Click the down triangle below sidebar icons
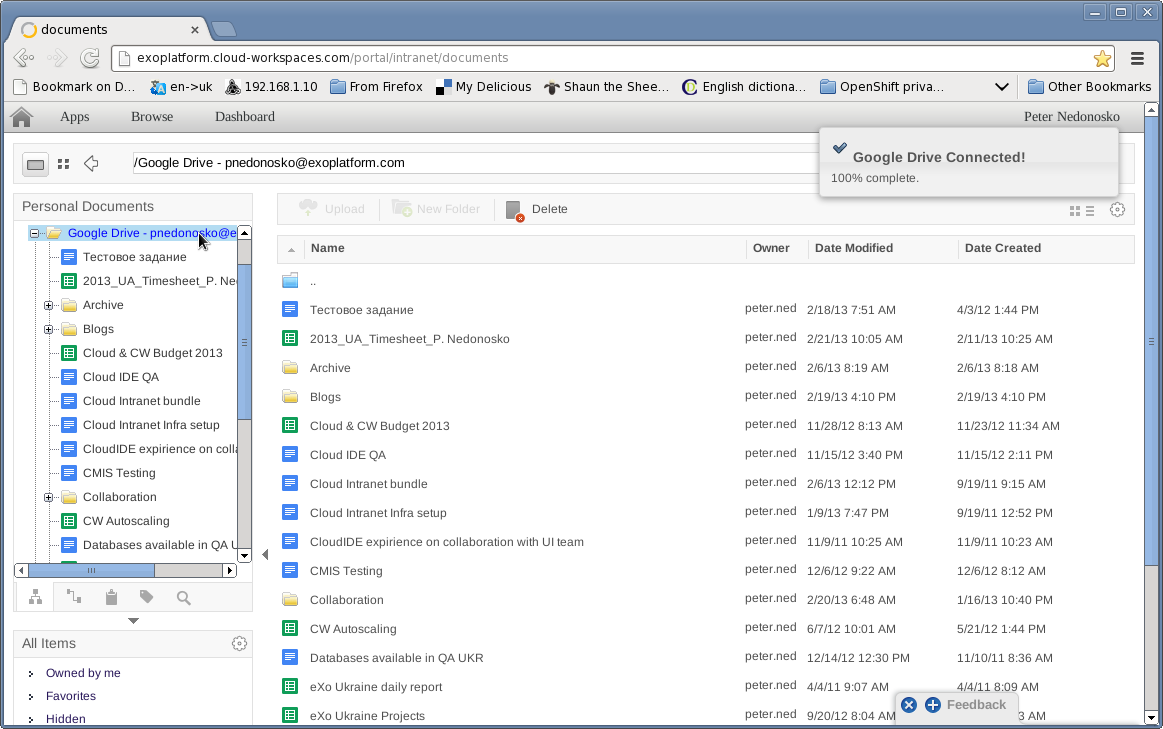This screenshot has width=1163, height=729. click(134, 621)
